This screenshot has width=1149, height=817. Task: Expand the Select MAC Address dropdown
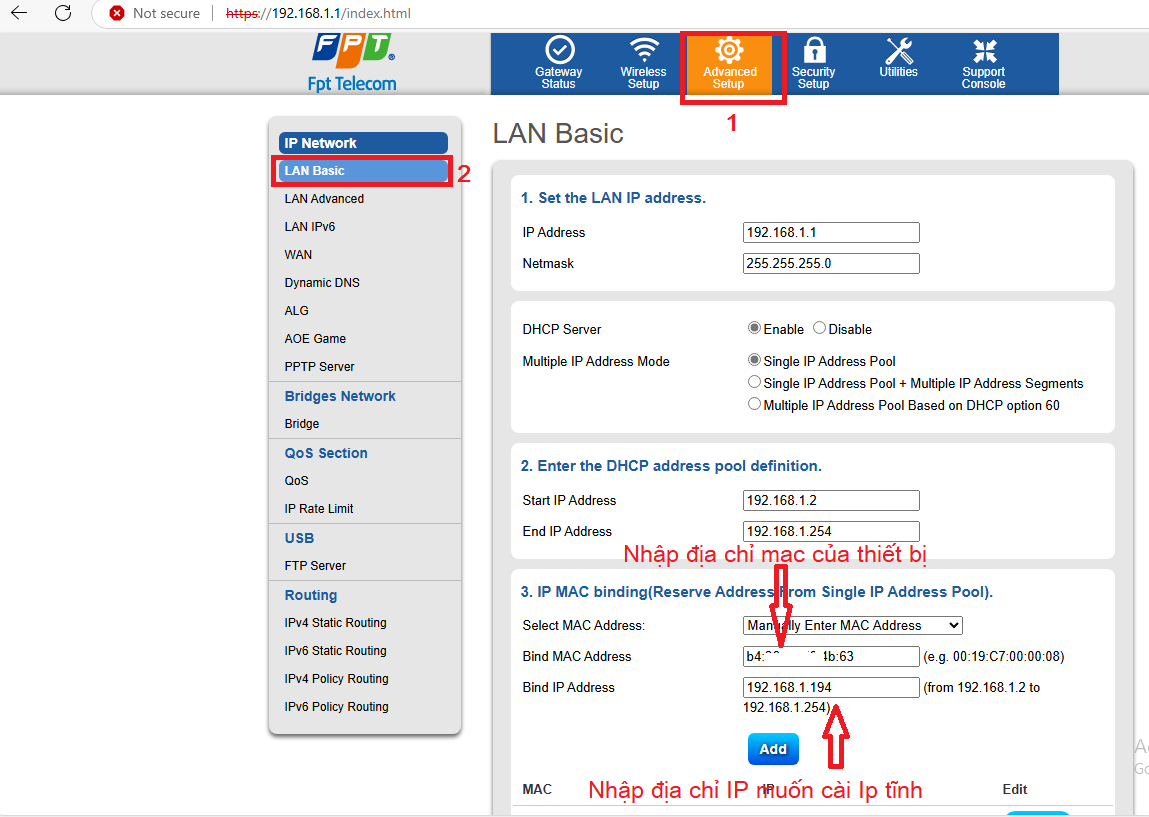coord(853,625)
